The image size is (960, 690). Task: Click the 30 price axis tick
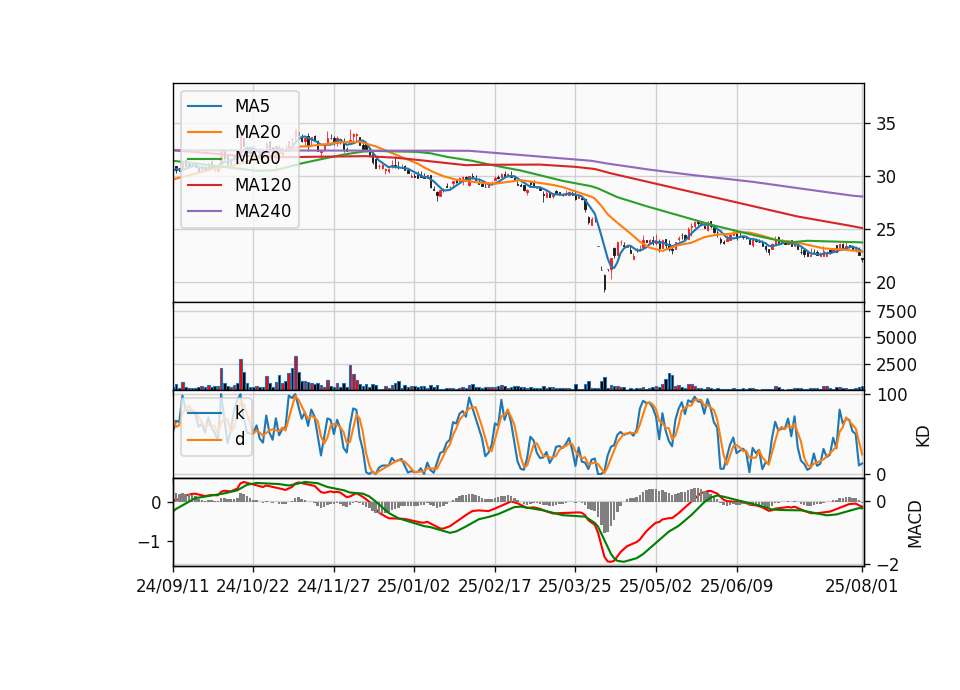click(886, 177)
